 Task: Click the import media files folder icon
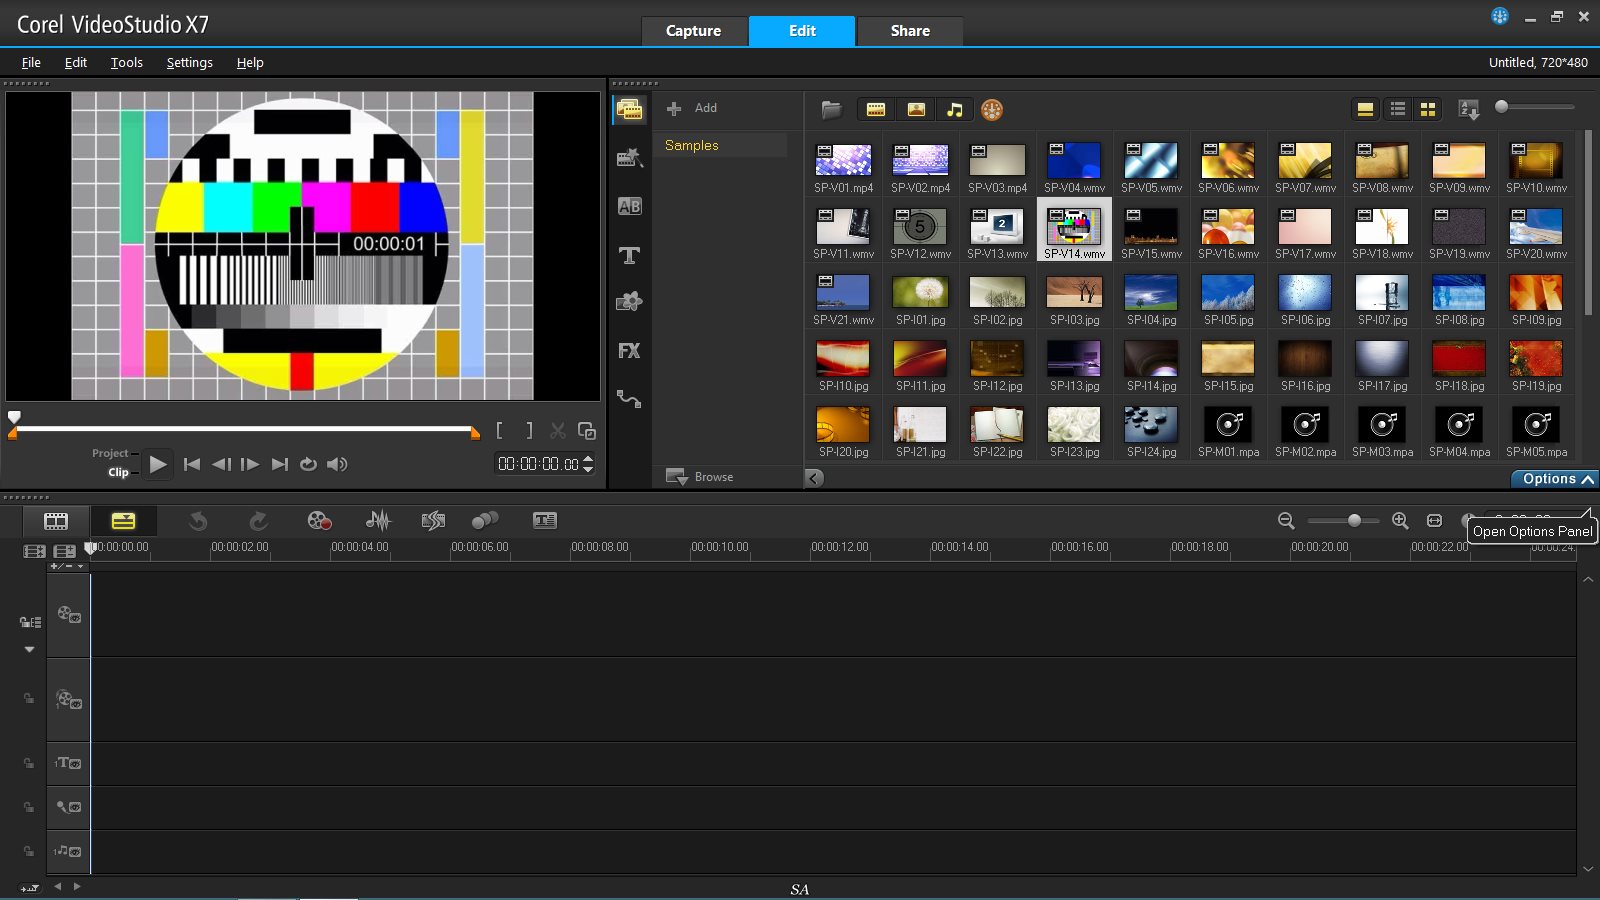click(831, 110)
